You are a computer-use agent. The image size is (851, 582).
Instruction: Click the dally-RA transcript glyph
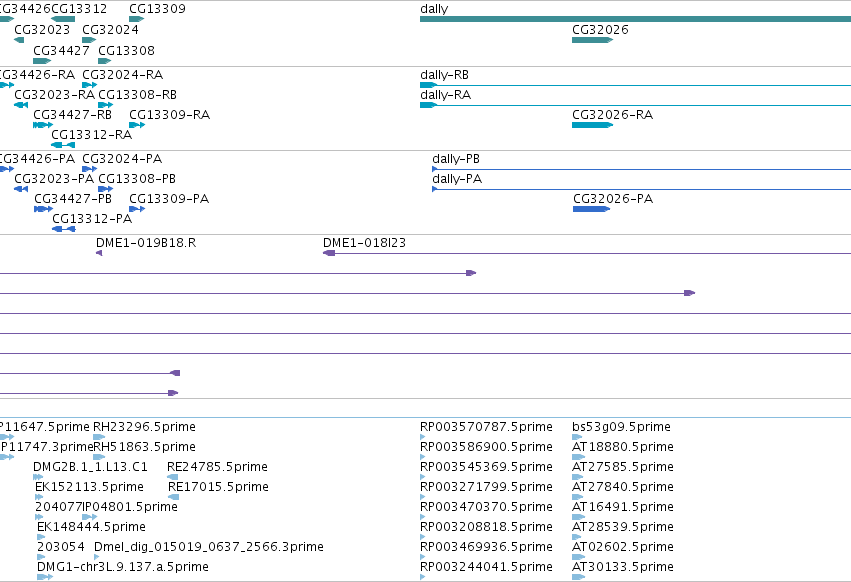636,105
